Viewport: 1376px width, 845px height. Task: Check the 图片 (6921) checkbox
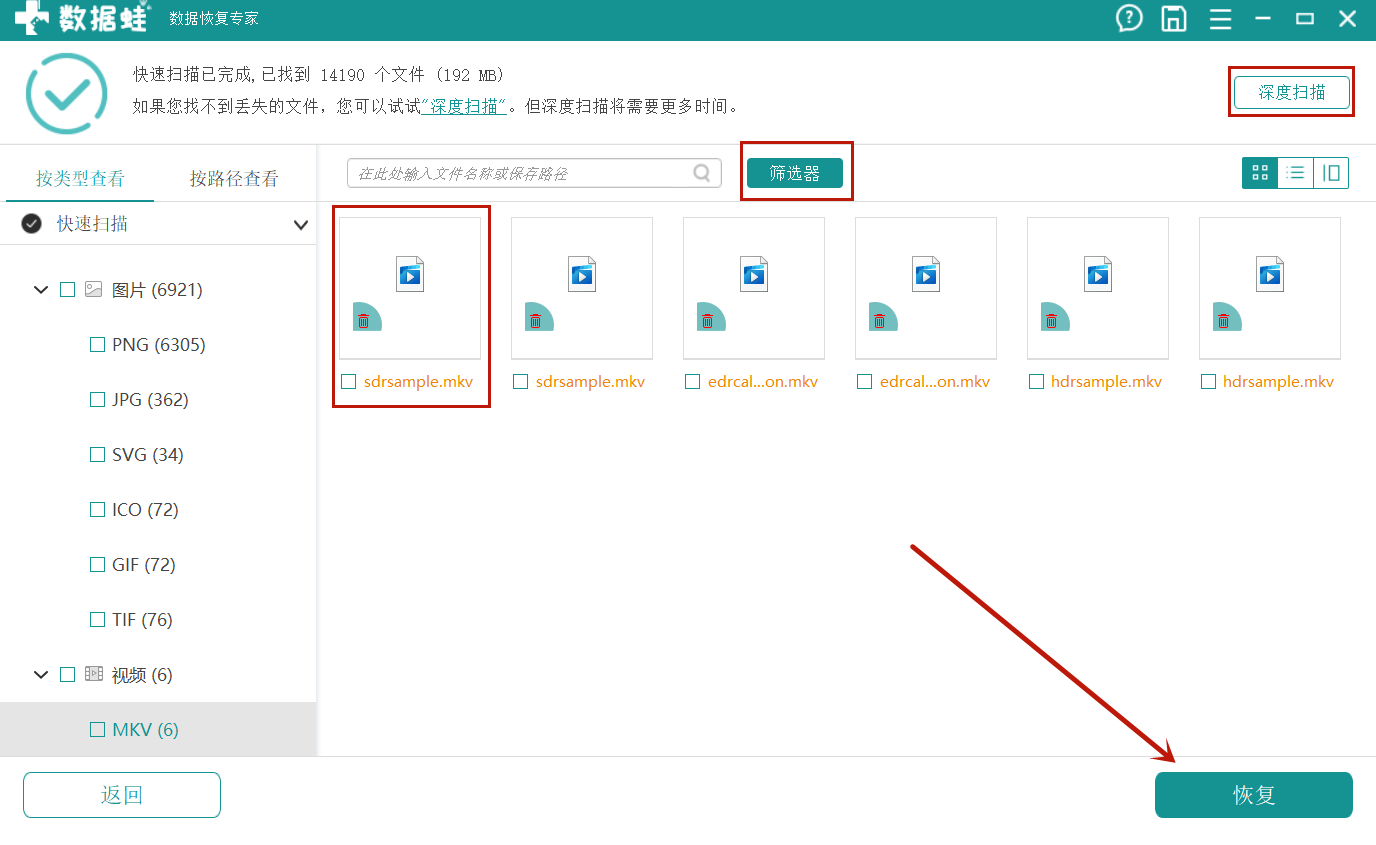tap(68, 290)
